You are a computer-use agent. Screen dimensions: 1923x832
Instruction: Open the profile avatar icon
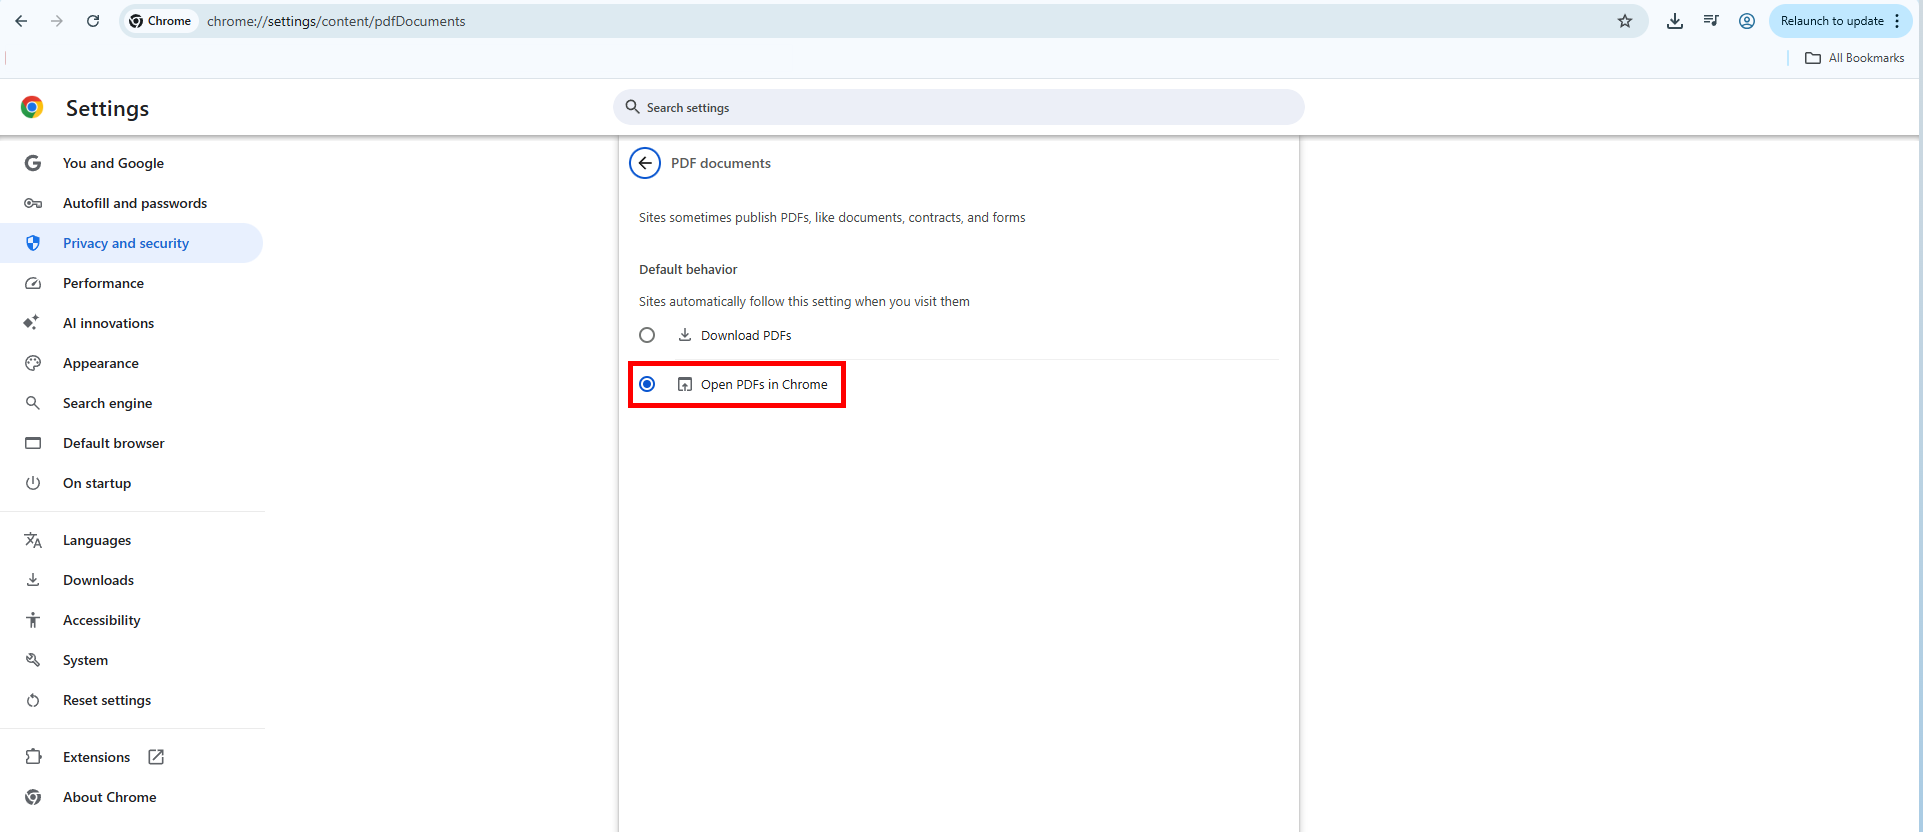[1747, 21]
